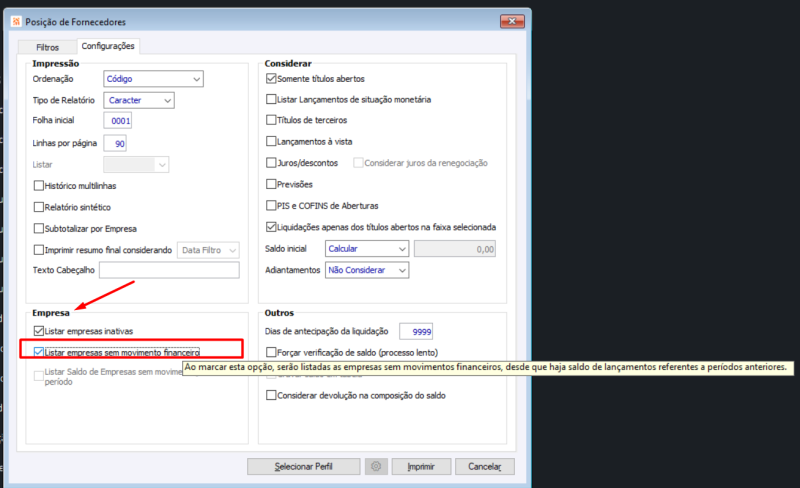Click the Folha inicial field
The width and height of the screenshot is (800, 488).
coord(118,121)
